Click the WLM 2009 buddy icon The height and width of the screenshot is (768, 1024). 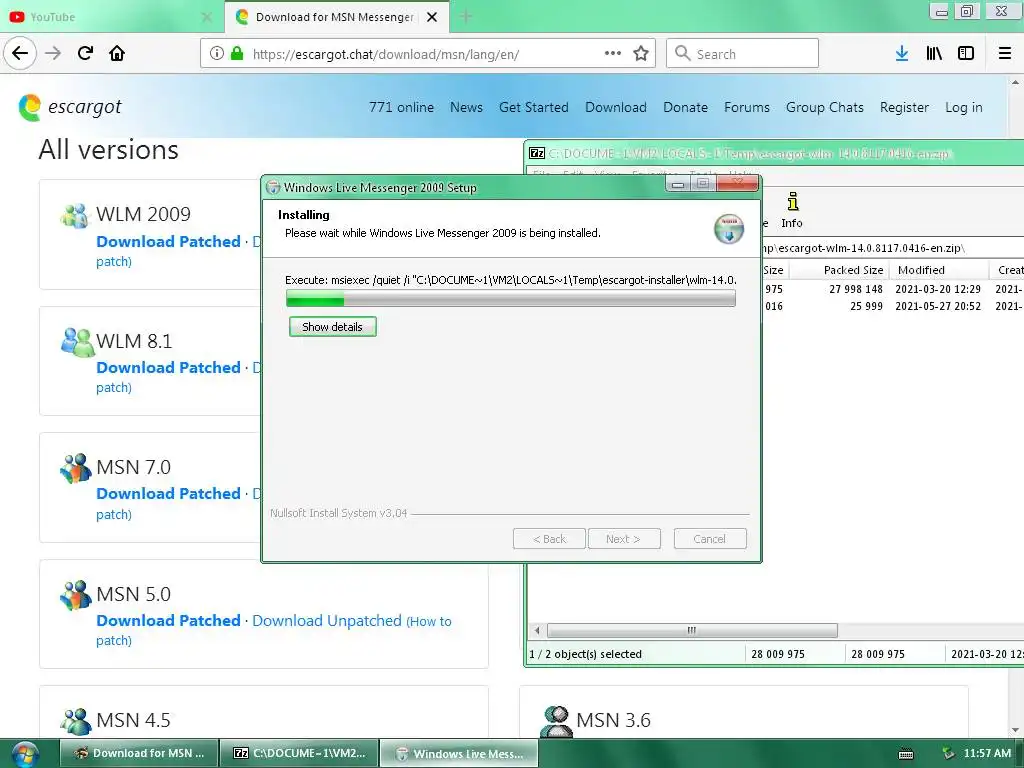[74, 215]
